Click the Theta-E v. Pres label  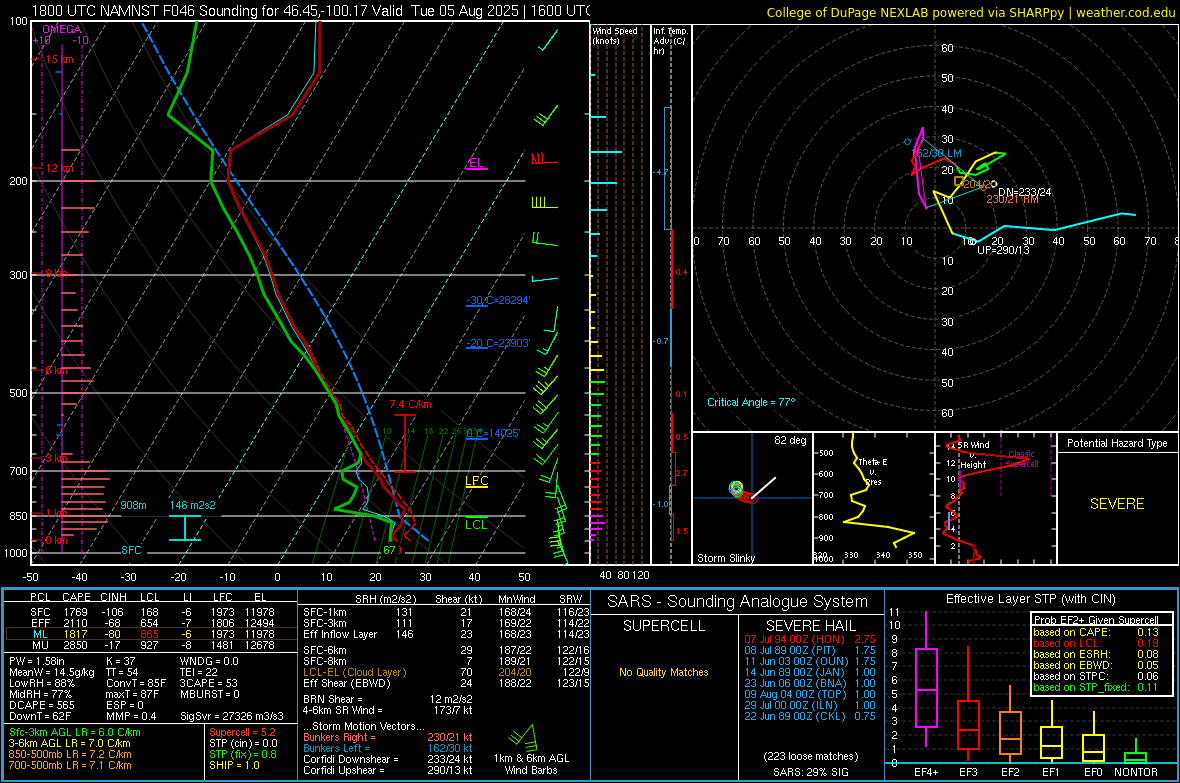coord(872,471)
